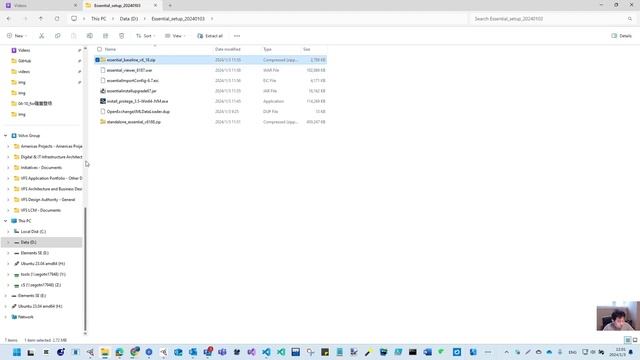Open the See more three-dots menu
640x360 pixels.
tap(237, 36)
